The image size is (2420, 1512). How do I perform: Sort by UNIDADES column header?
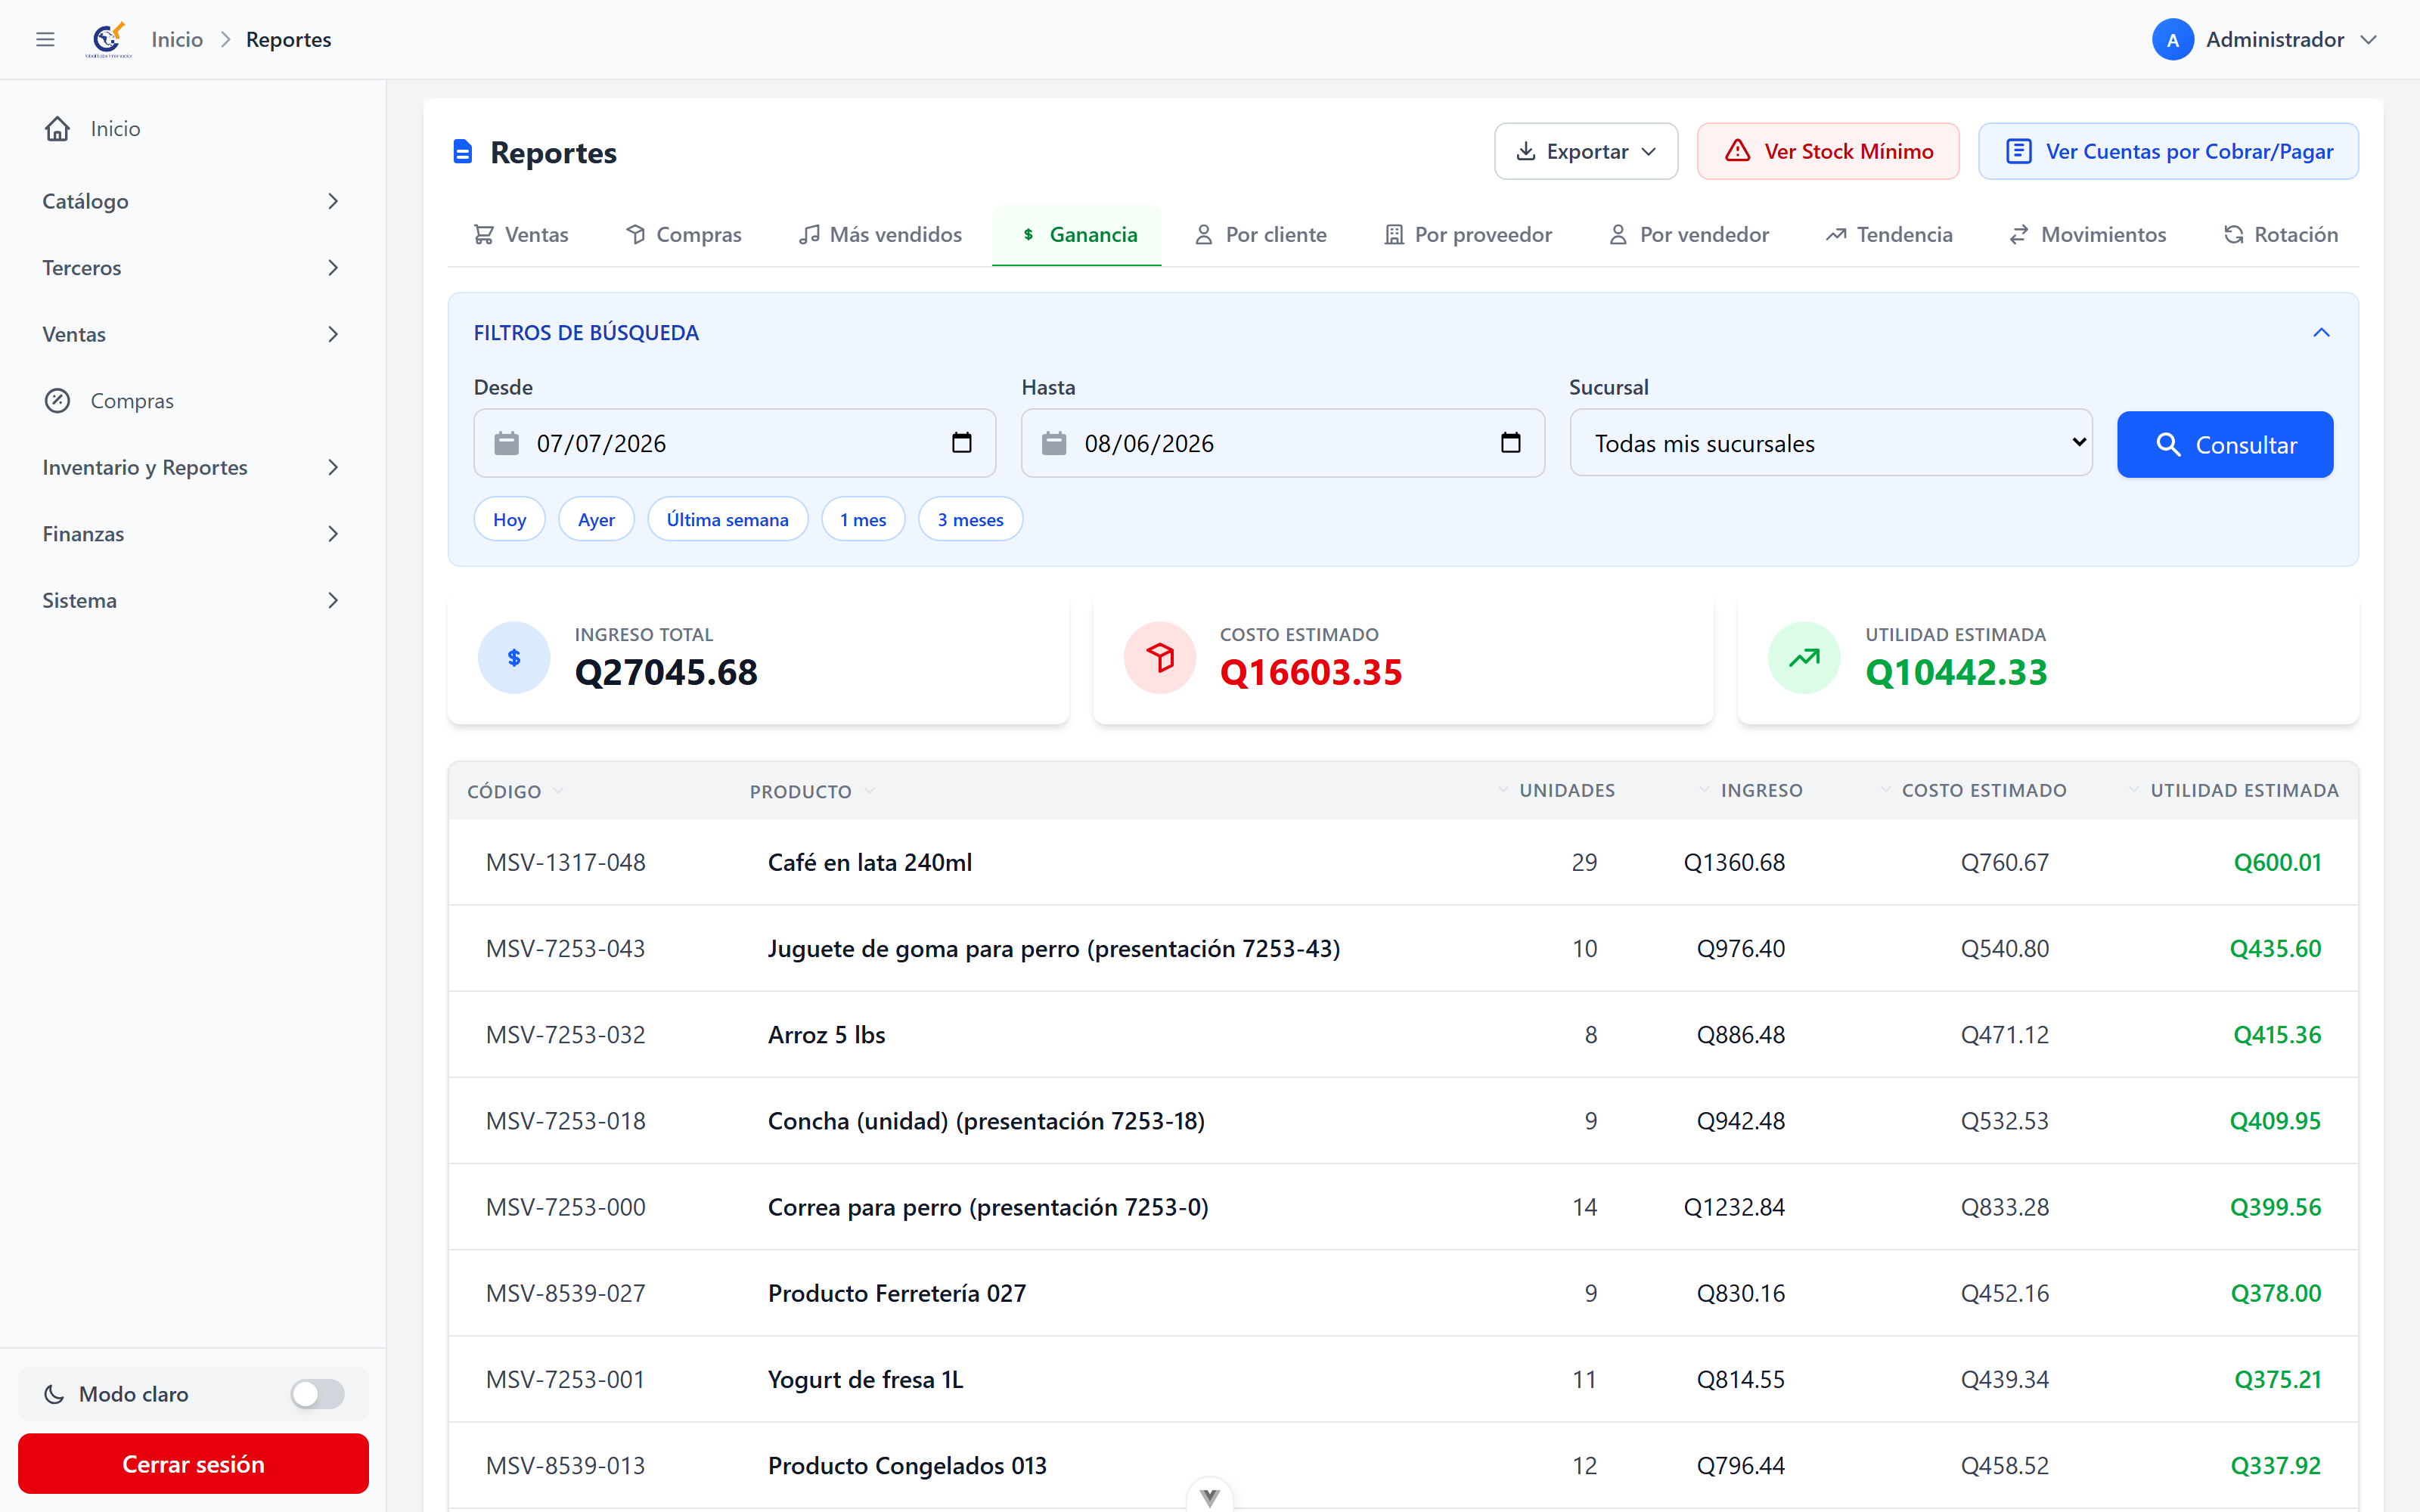point(1566,791)
